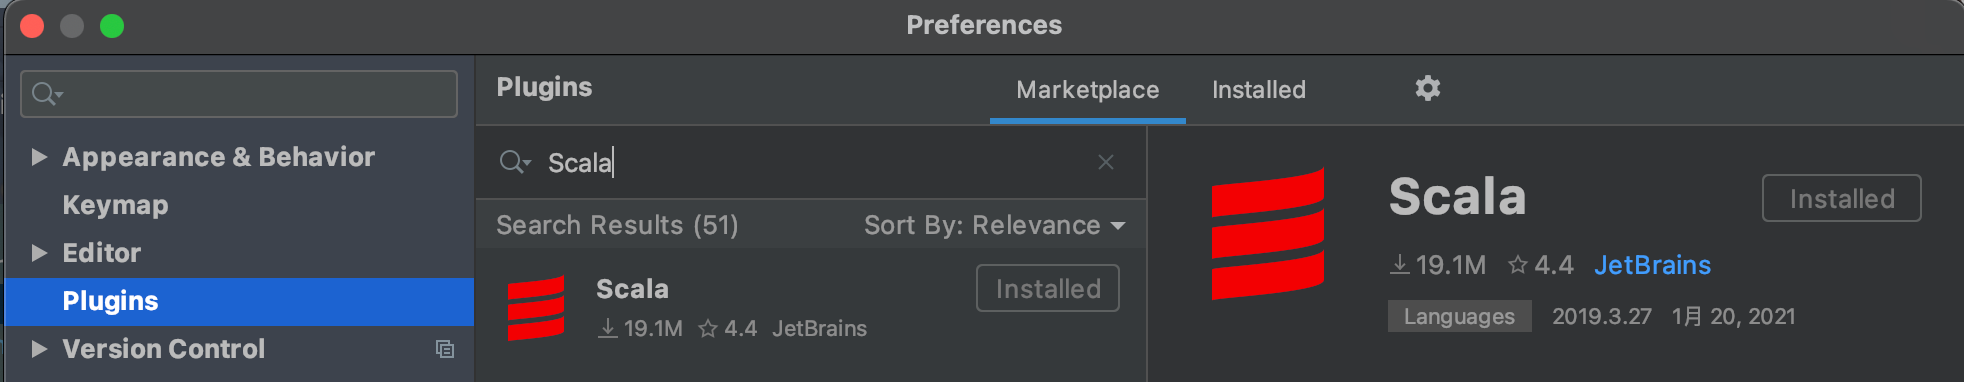The height and width of the screenshot is (382, 1964).
Task: Click the download count icon in details
Action: pos(1400,265)
